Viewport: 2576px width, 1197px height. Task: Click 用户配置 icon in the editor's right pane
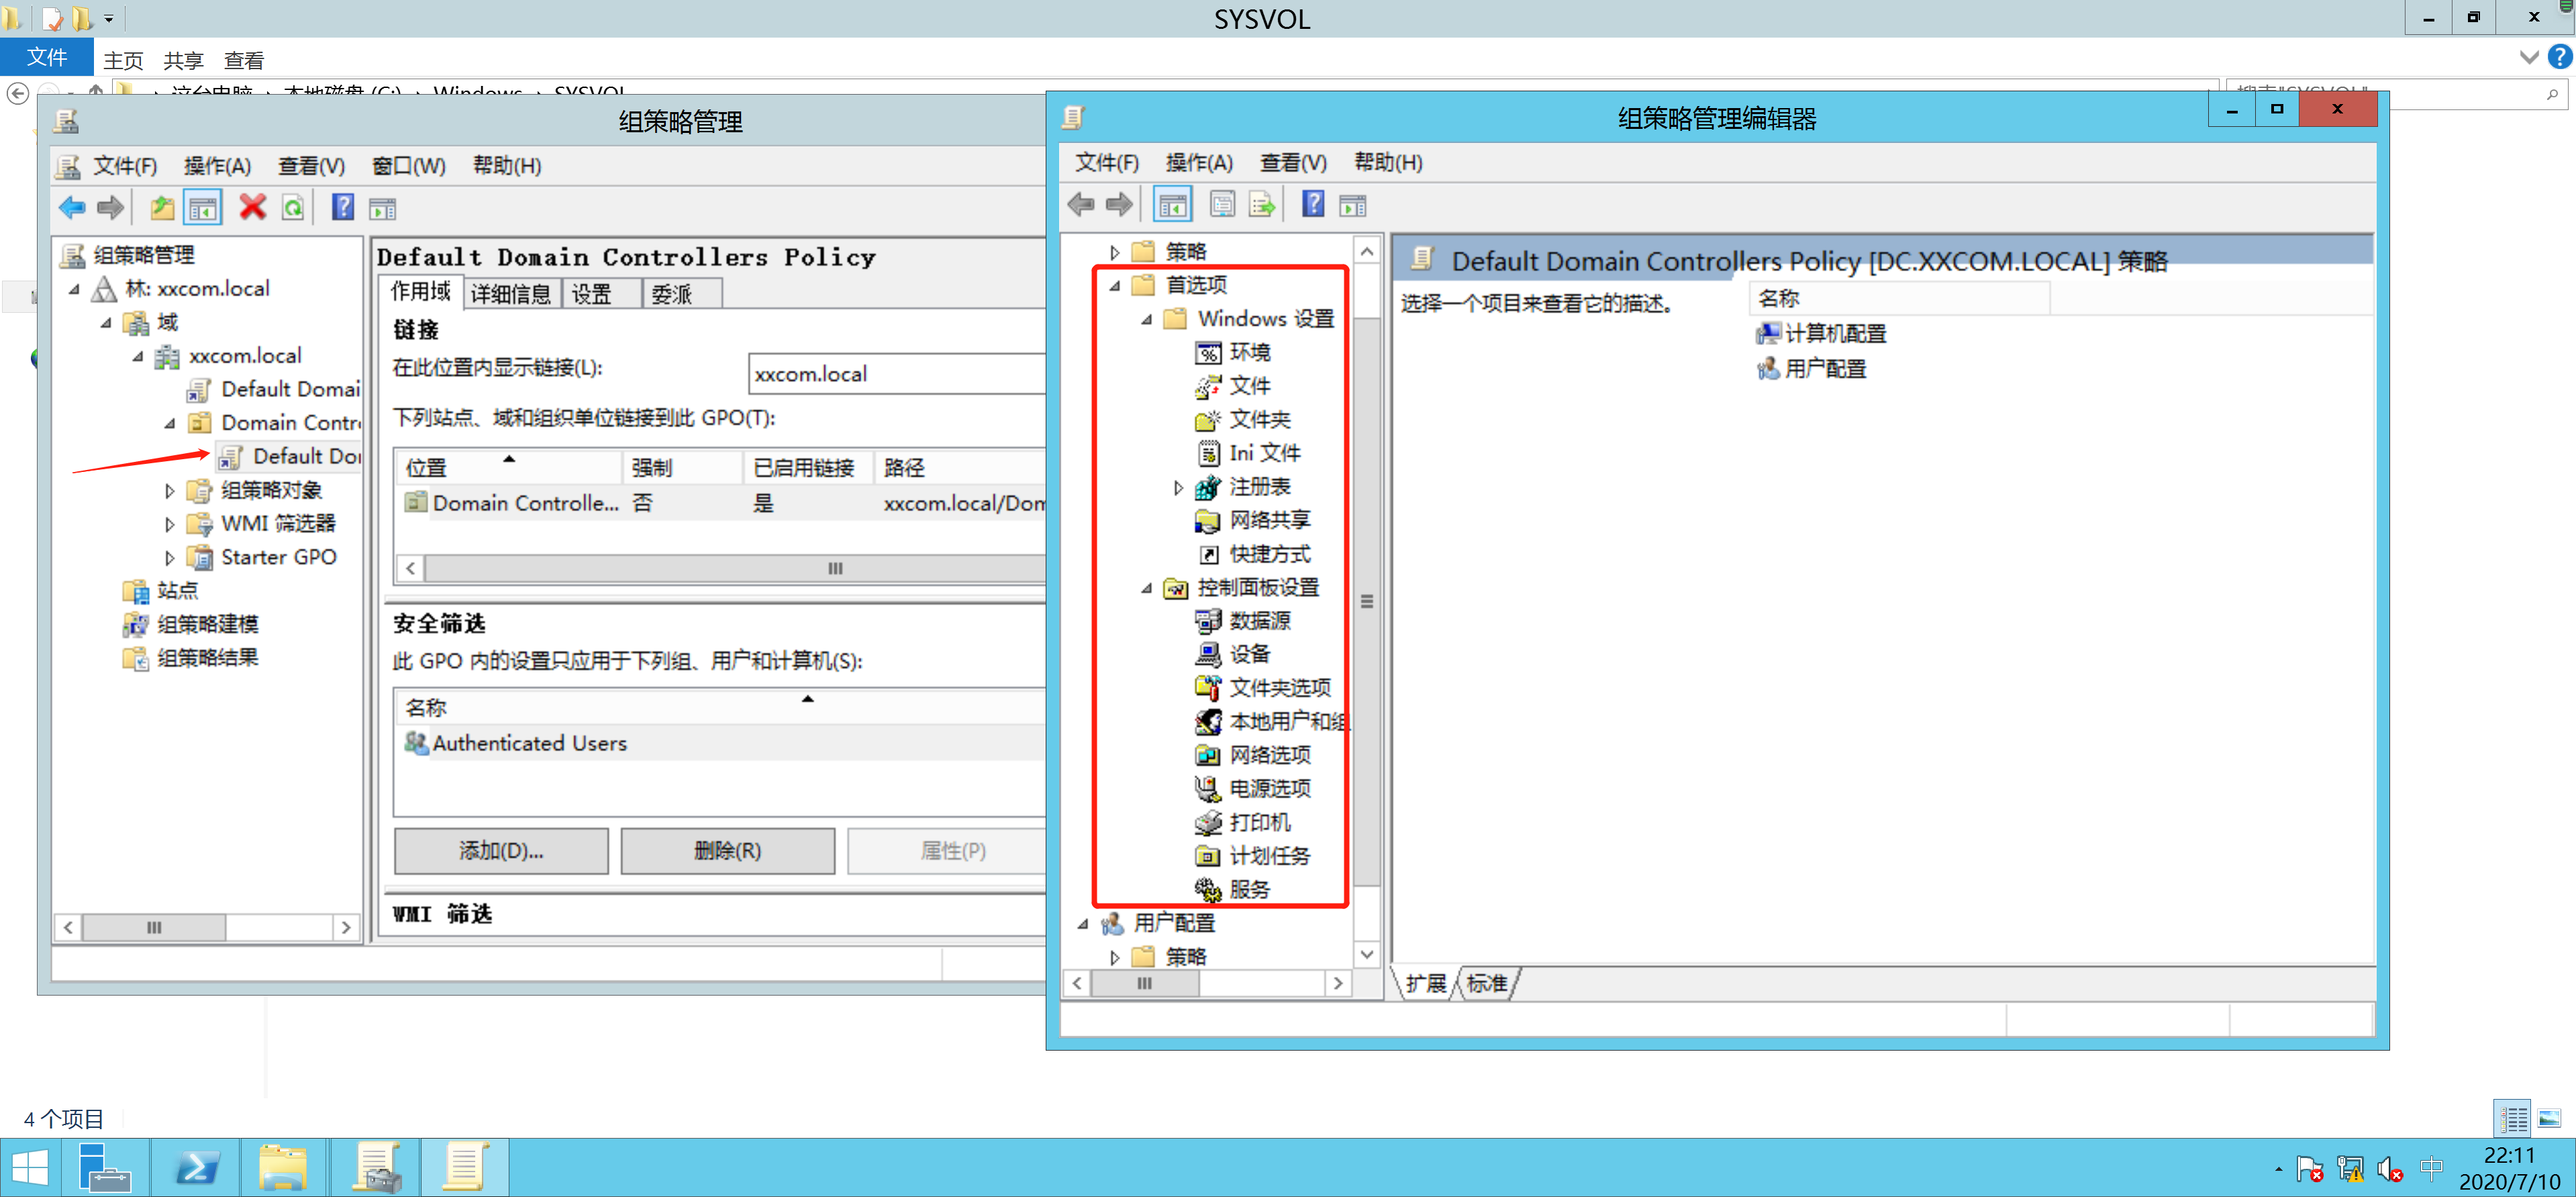[1768, 369]
